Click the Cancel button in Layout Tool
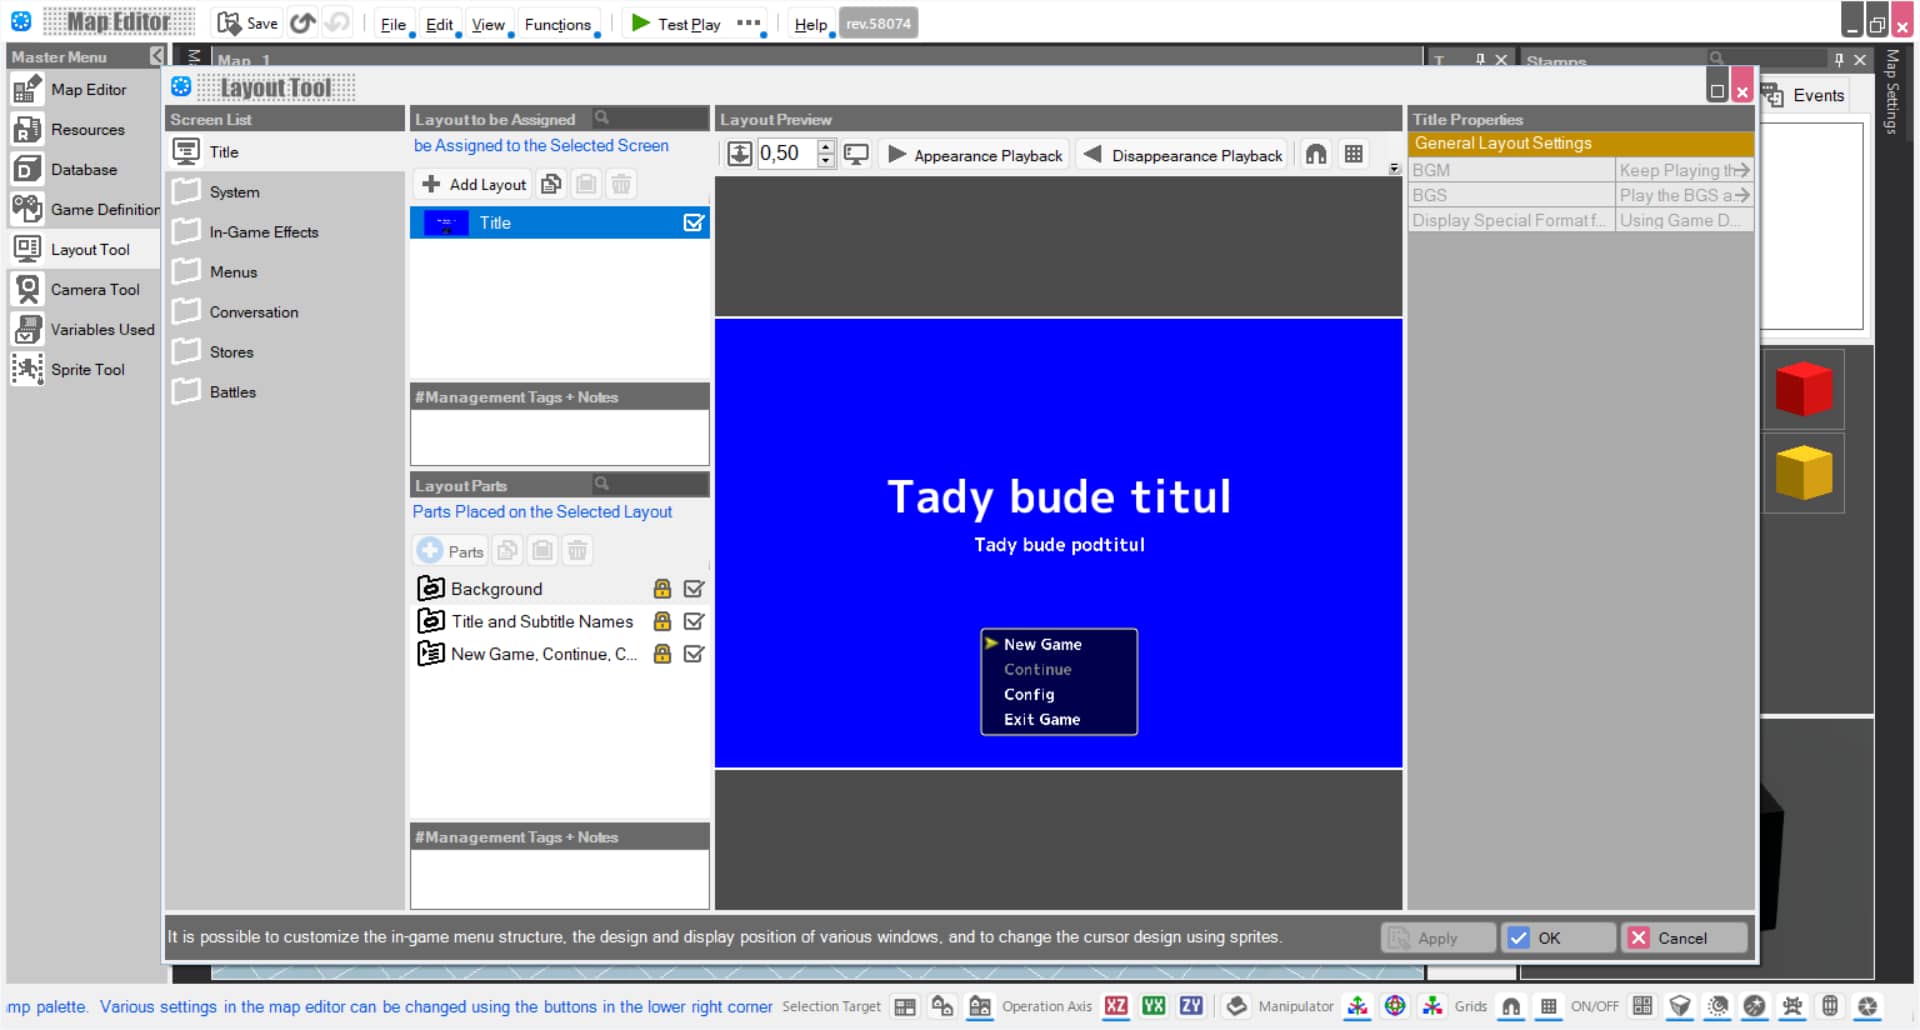The width and height of the screenshot is (1920, 1030). pyautogui.click(x=1684, y=938)
